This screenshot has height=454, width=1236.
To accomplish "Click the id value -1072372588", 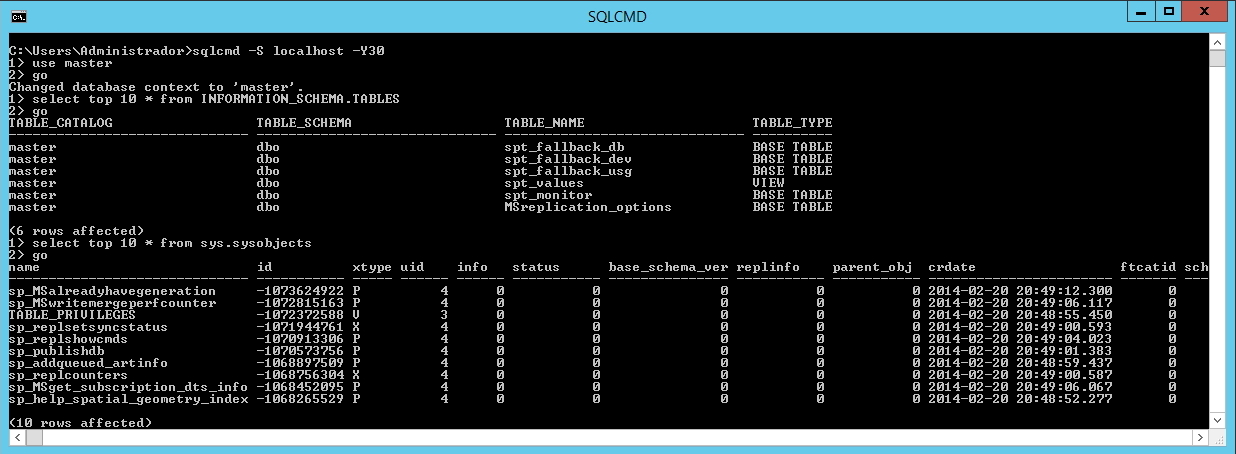I will coord(301,315).
